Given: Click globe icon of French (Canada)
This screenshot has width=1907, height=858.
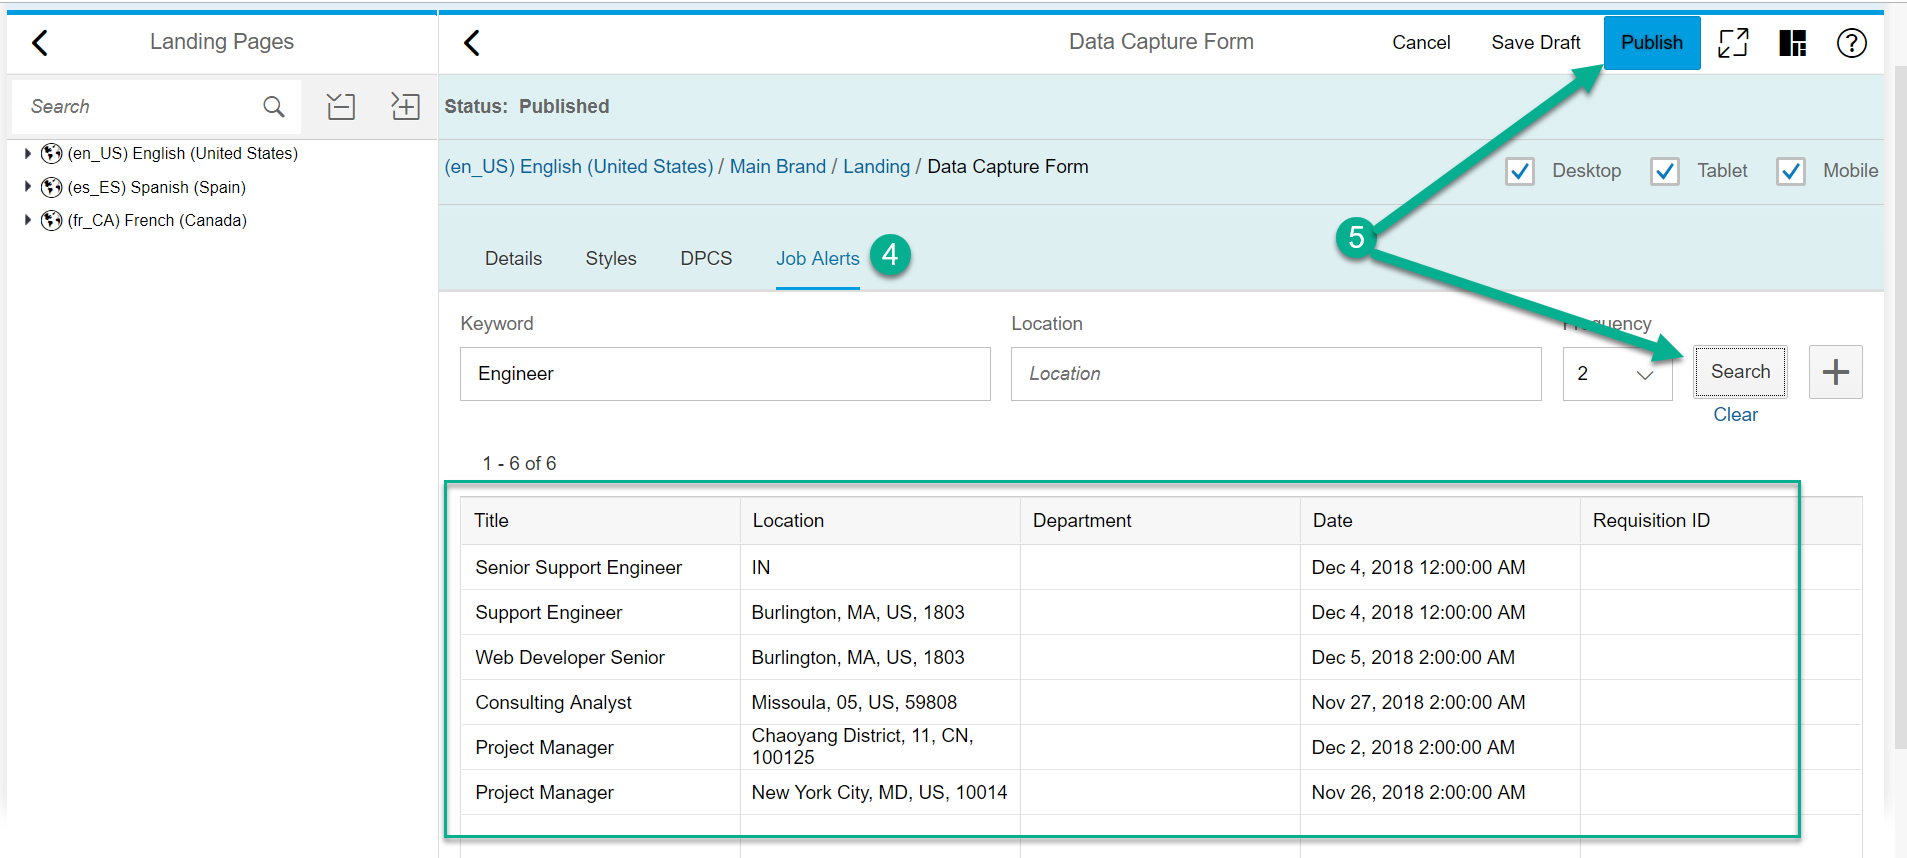Looking at the screenshot, I should point(52,220).
